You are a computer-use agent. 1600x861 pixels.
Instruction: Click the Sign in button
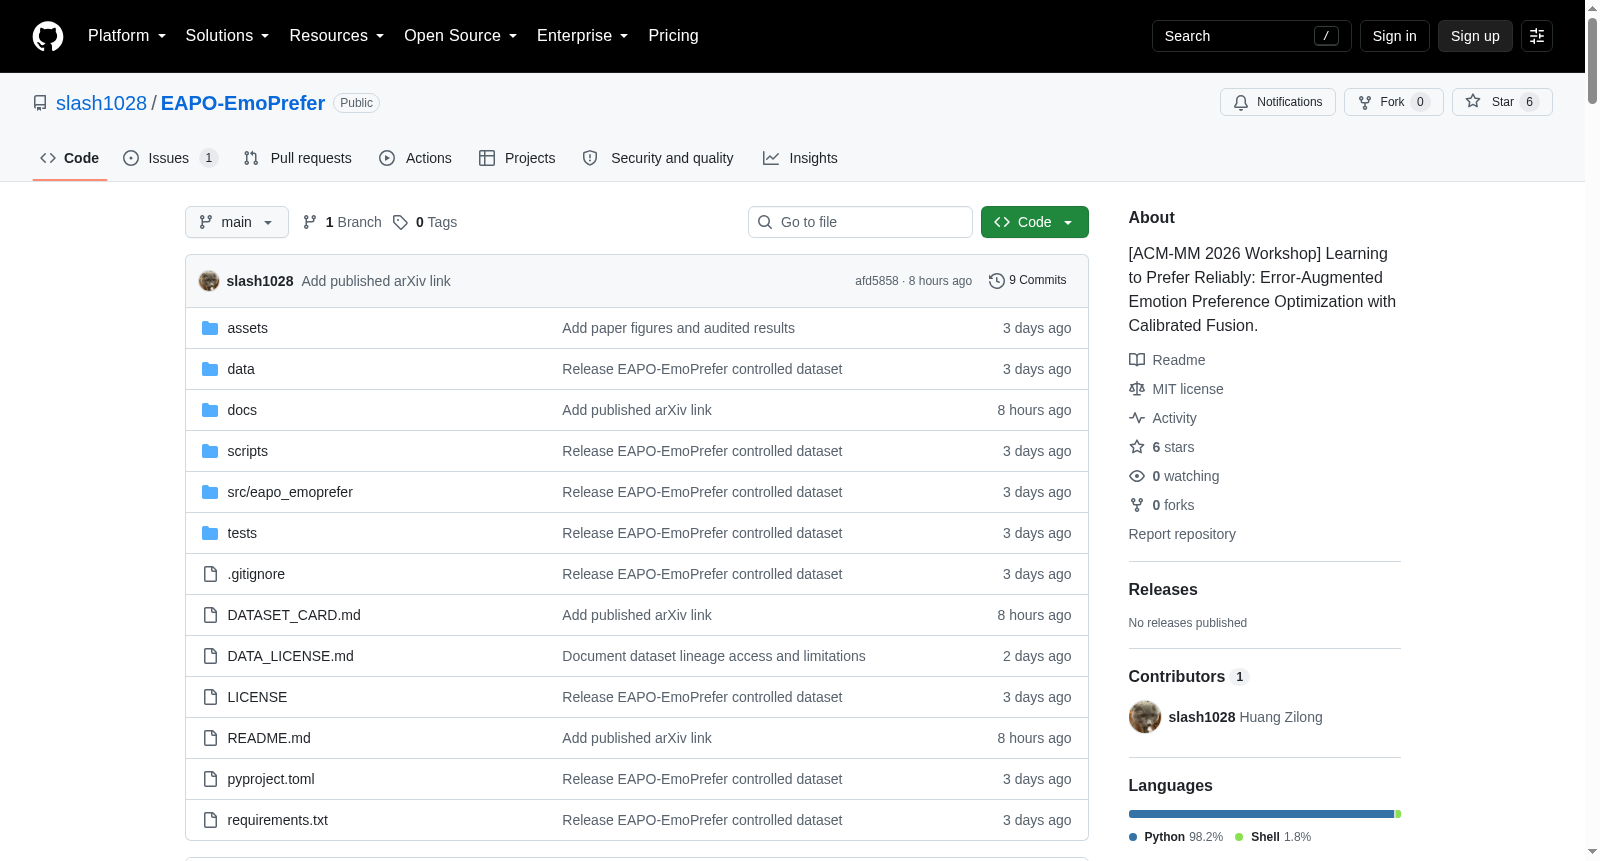(x=1395, y=36)
